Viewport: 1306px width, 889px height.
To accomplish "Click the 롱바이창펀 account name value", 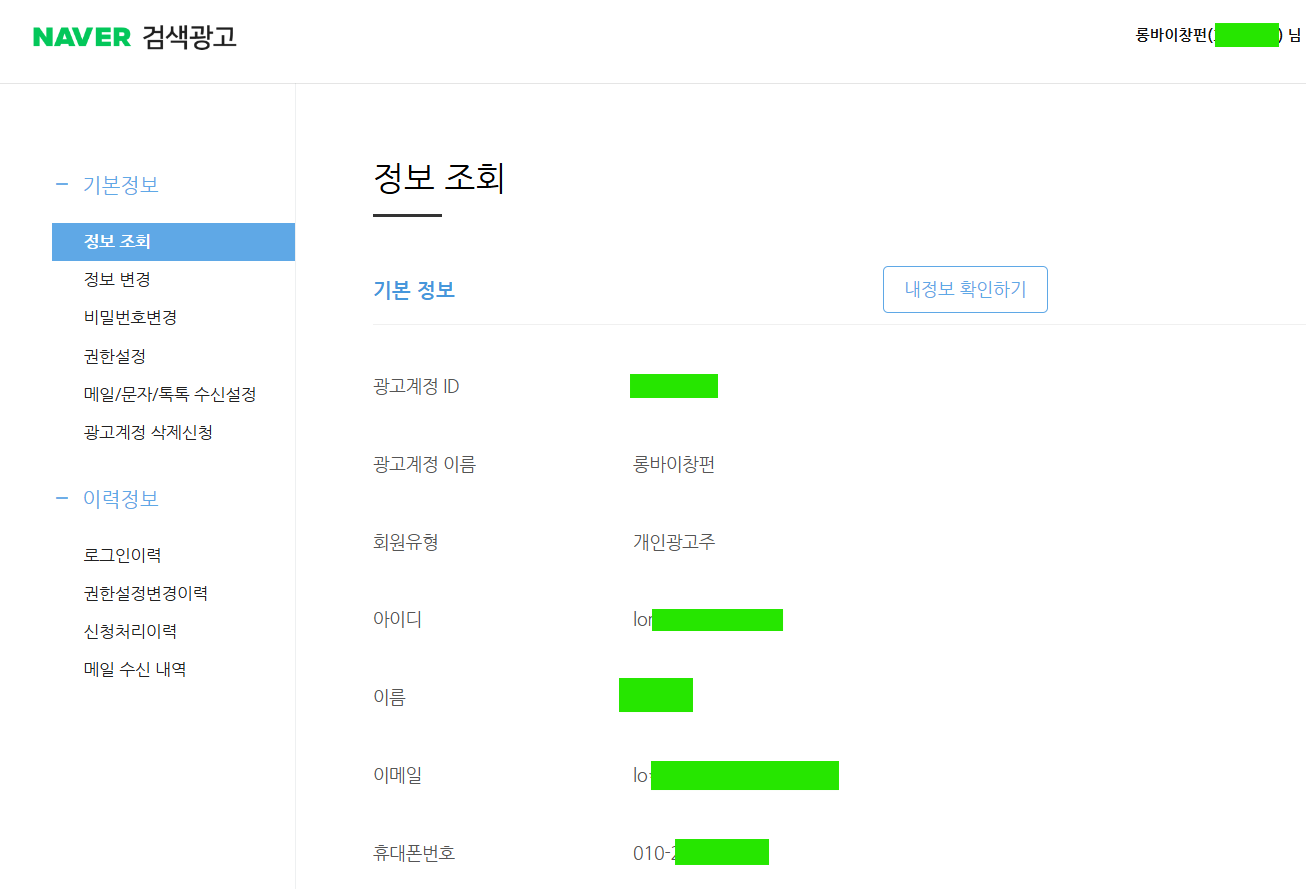I will click(x=674, y=465).
